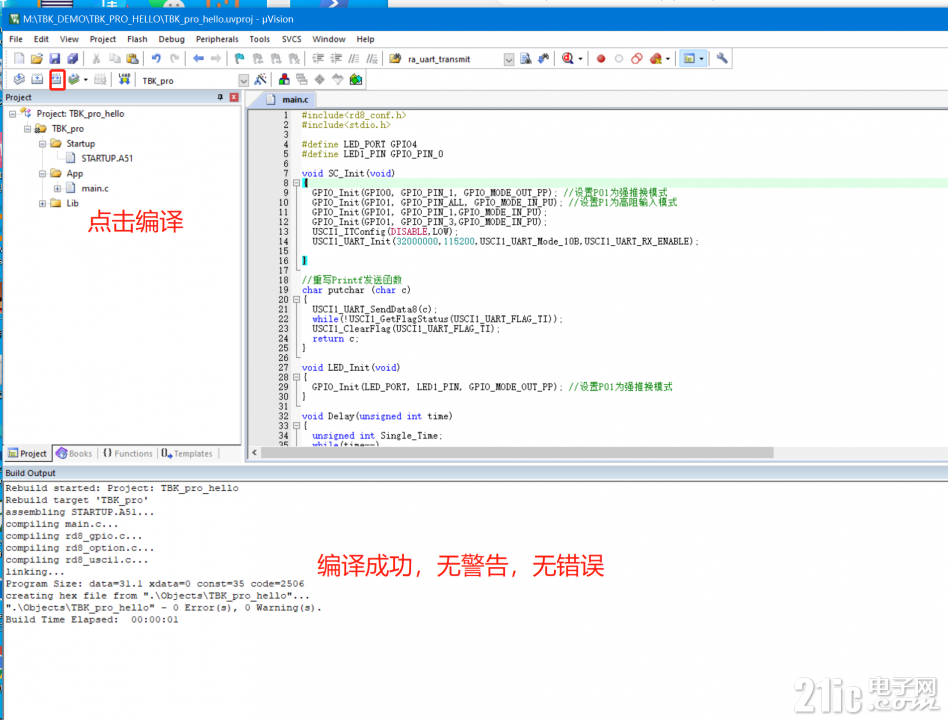Collapse the App folder
The image size is (948, 720).
tap(42, 174)
